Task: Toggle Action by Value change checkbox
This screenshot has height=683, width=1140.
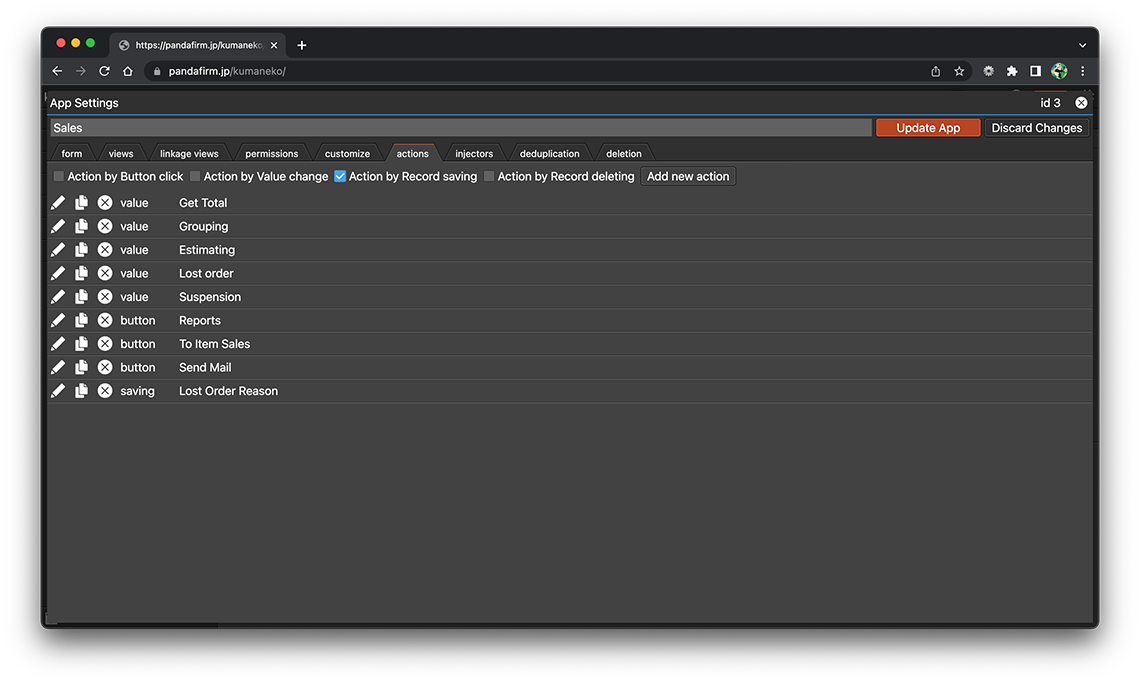Action: (x=195, y=177)
